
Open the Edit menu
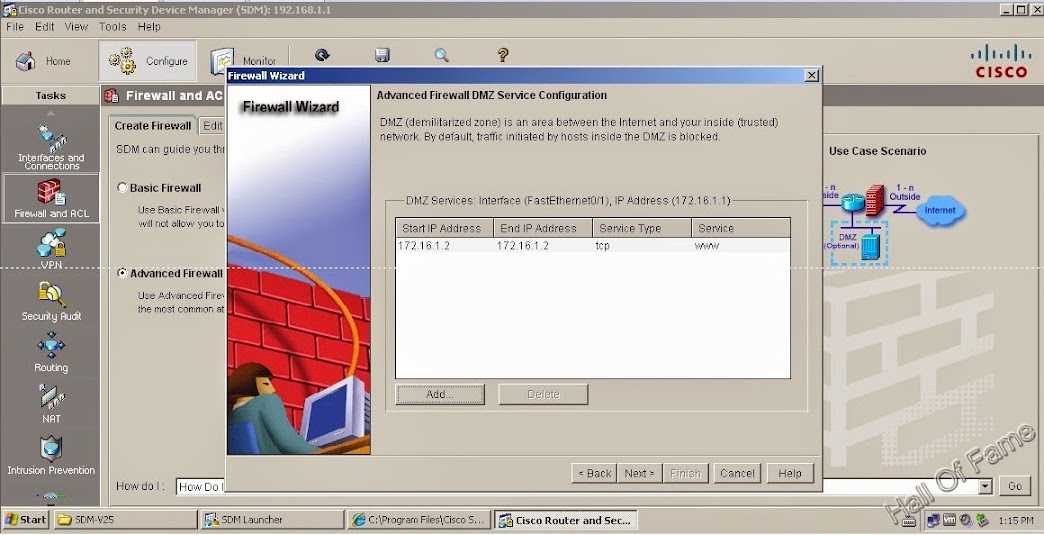click(45, 27)
